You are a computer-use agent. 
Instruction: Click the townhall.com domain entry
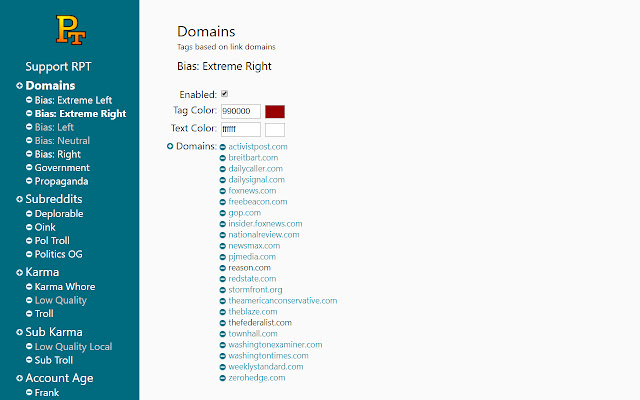coord(253,334)
